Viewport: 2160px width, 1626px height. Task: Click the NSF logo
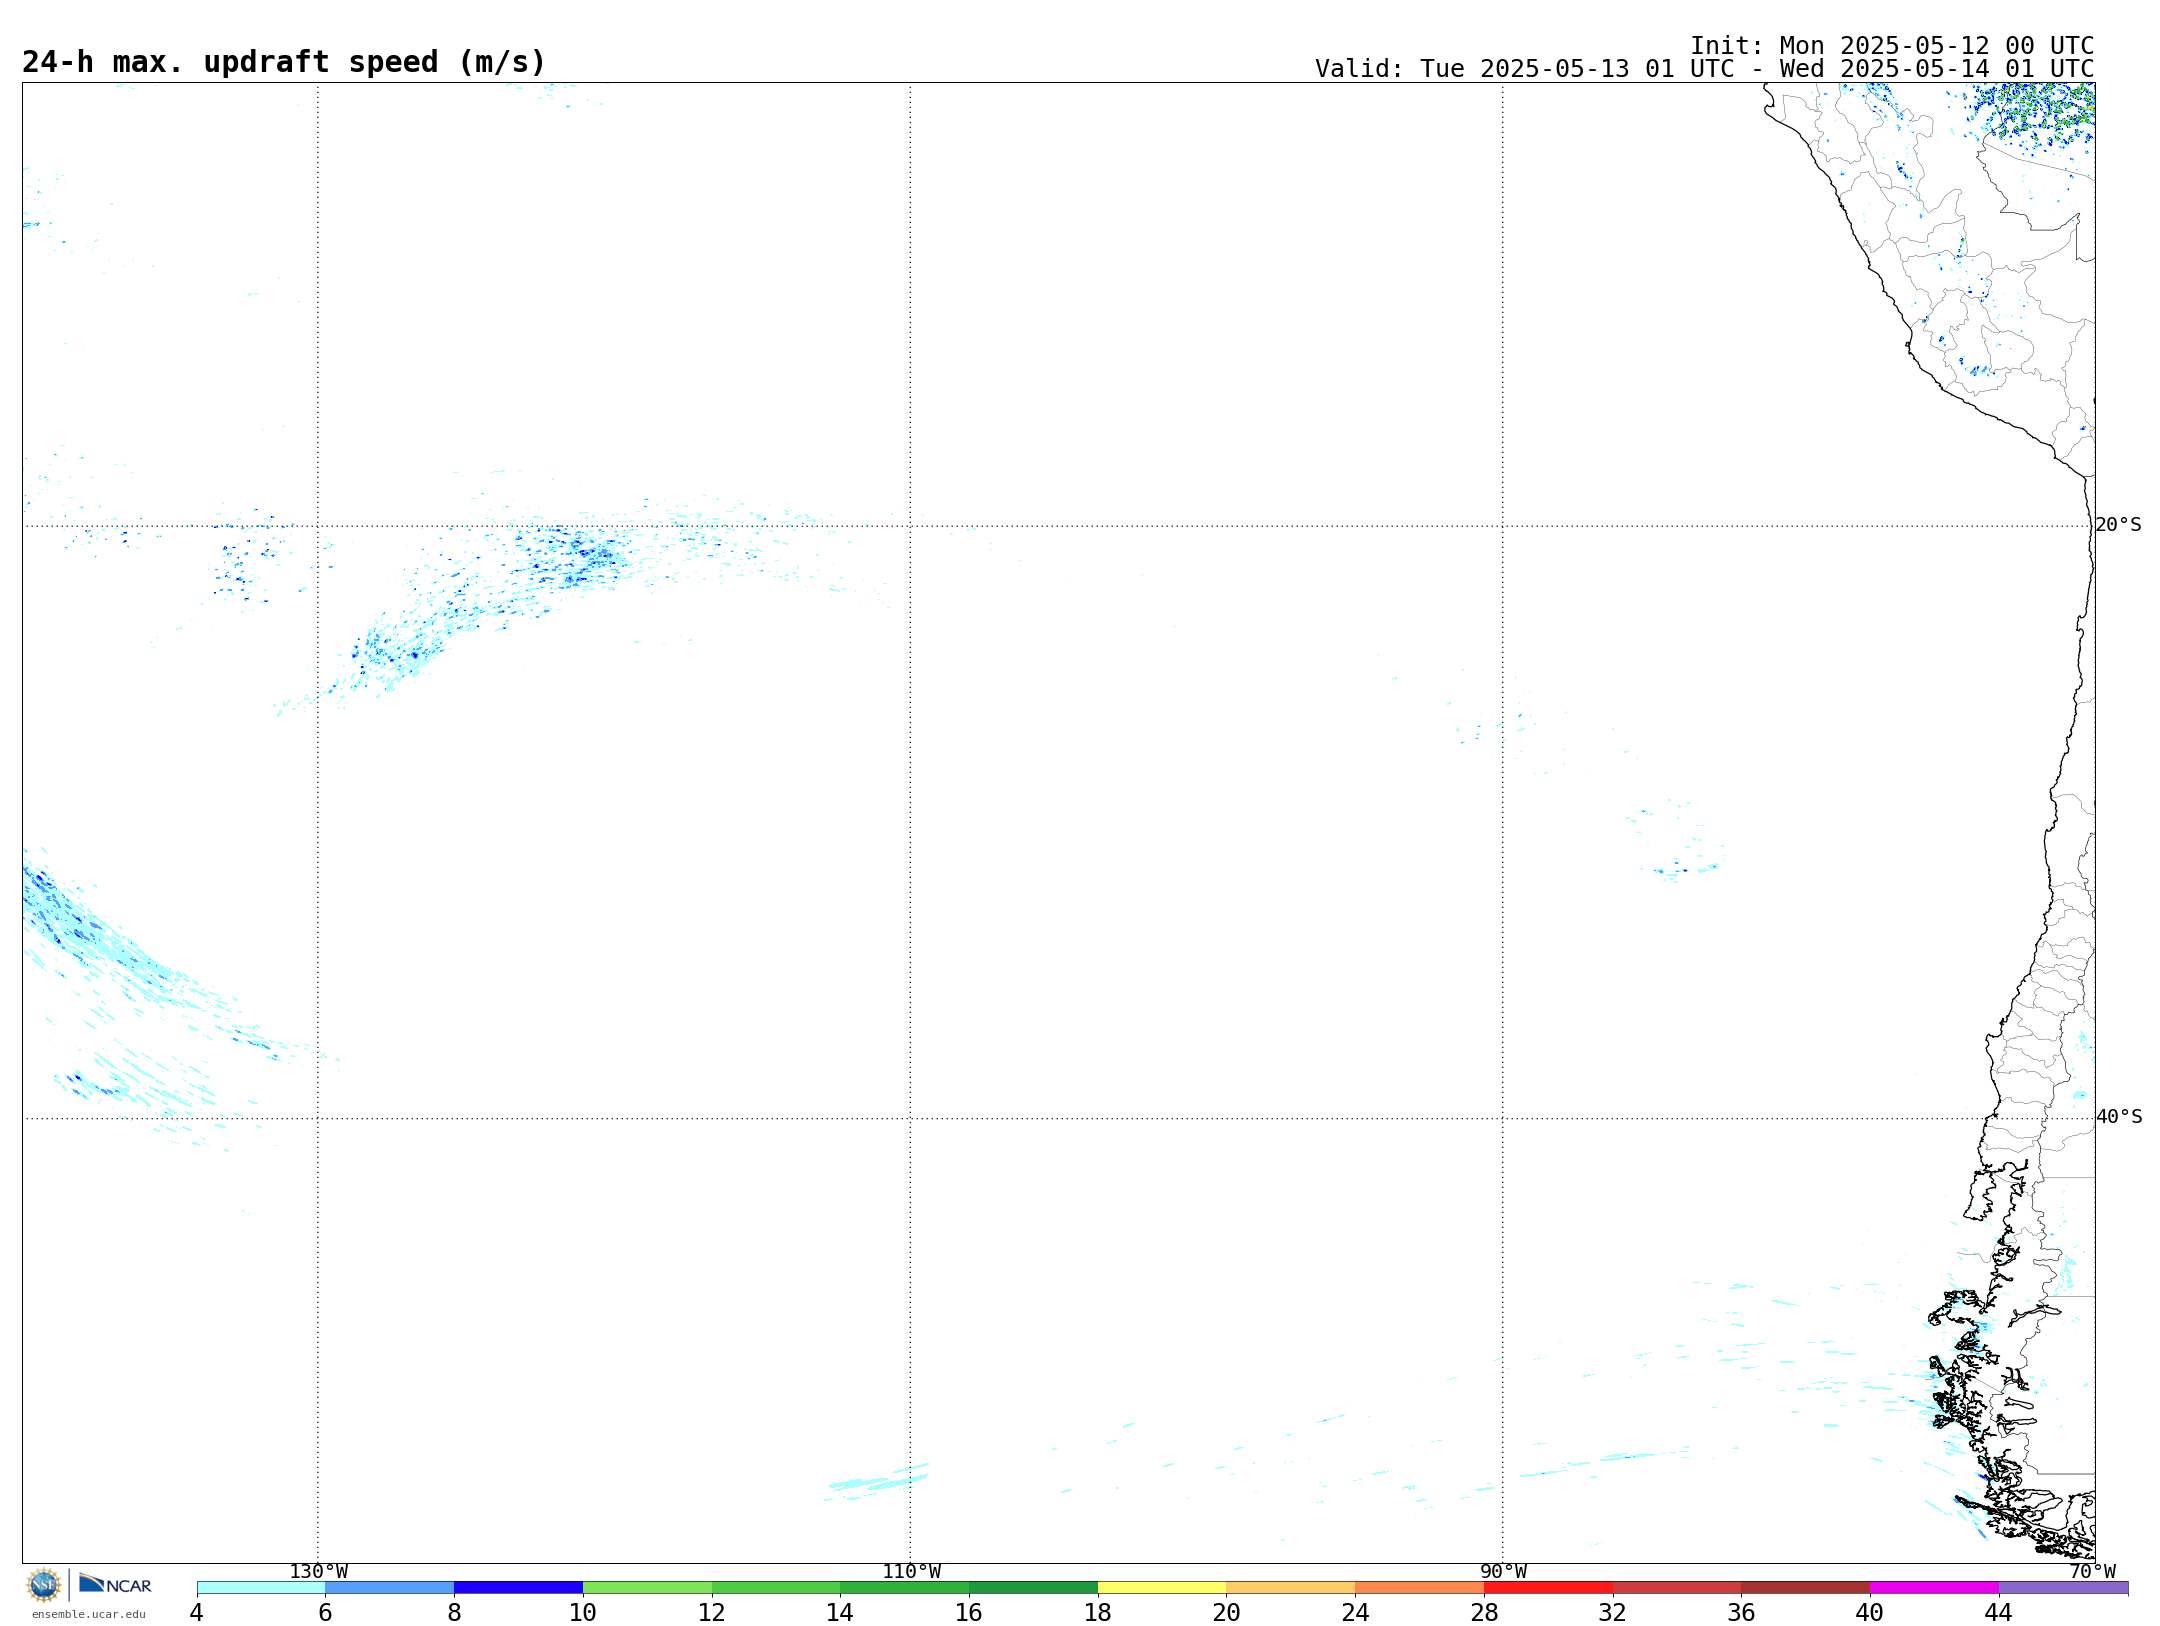coord(44,1585)
